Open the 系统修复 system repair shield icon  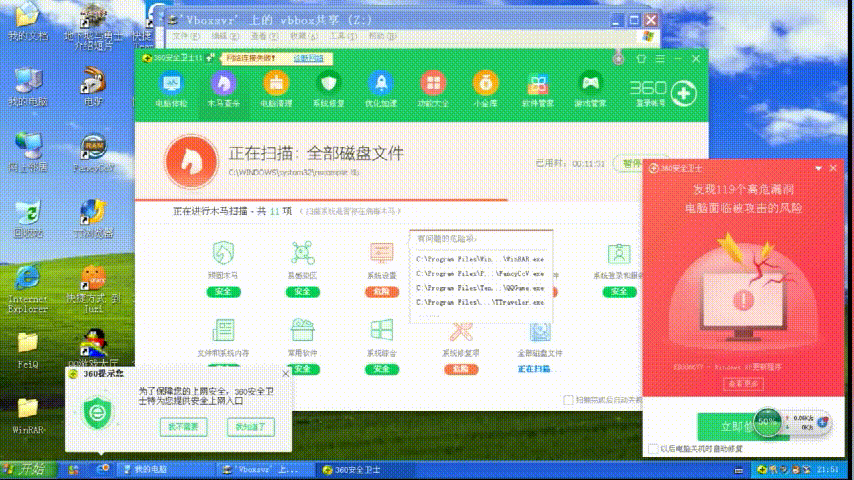328,84
